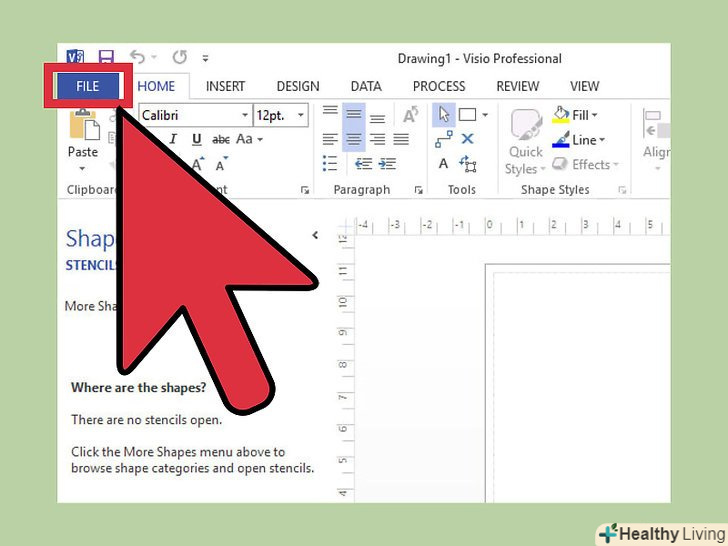The width and height of the screenshot is (728, 546).
Task: Open the Font dialog launcher
Action: 305,190
